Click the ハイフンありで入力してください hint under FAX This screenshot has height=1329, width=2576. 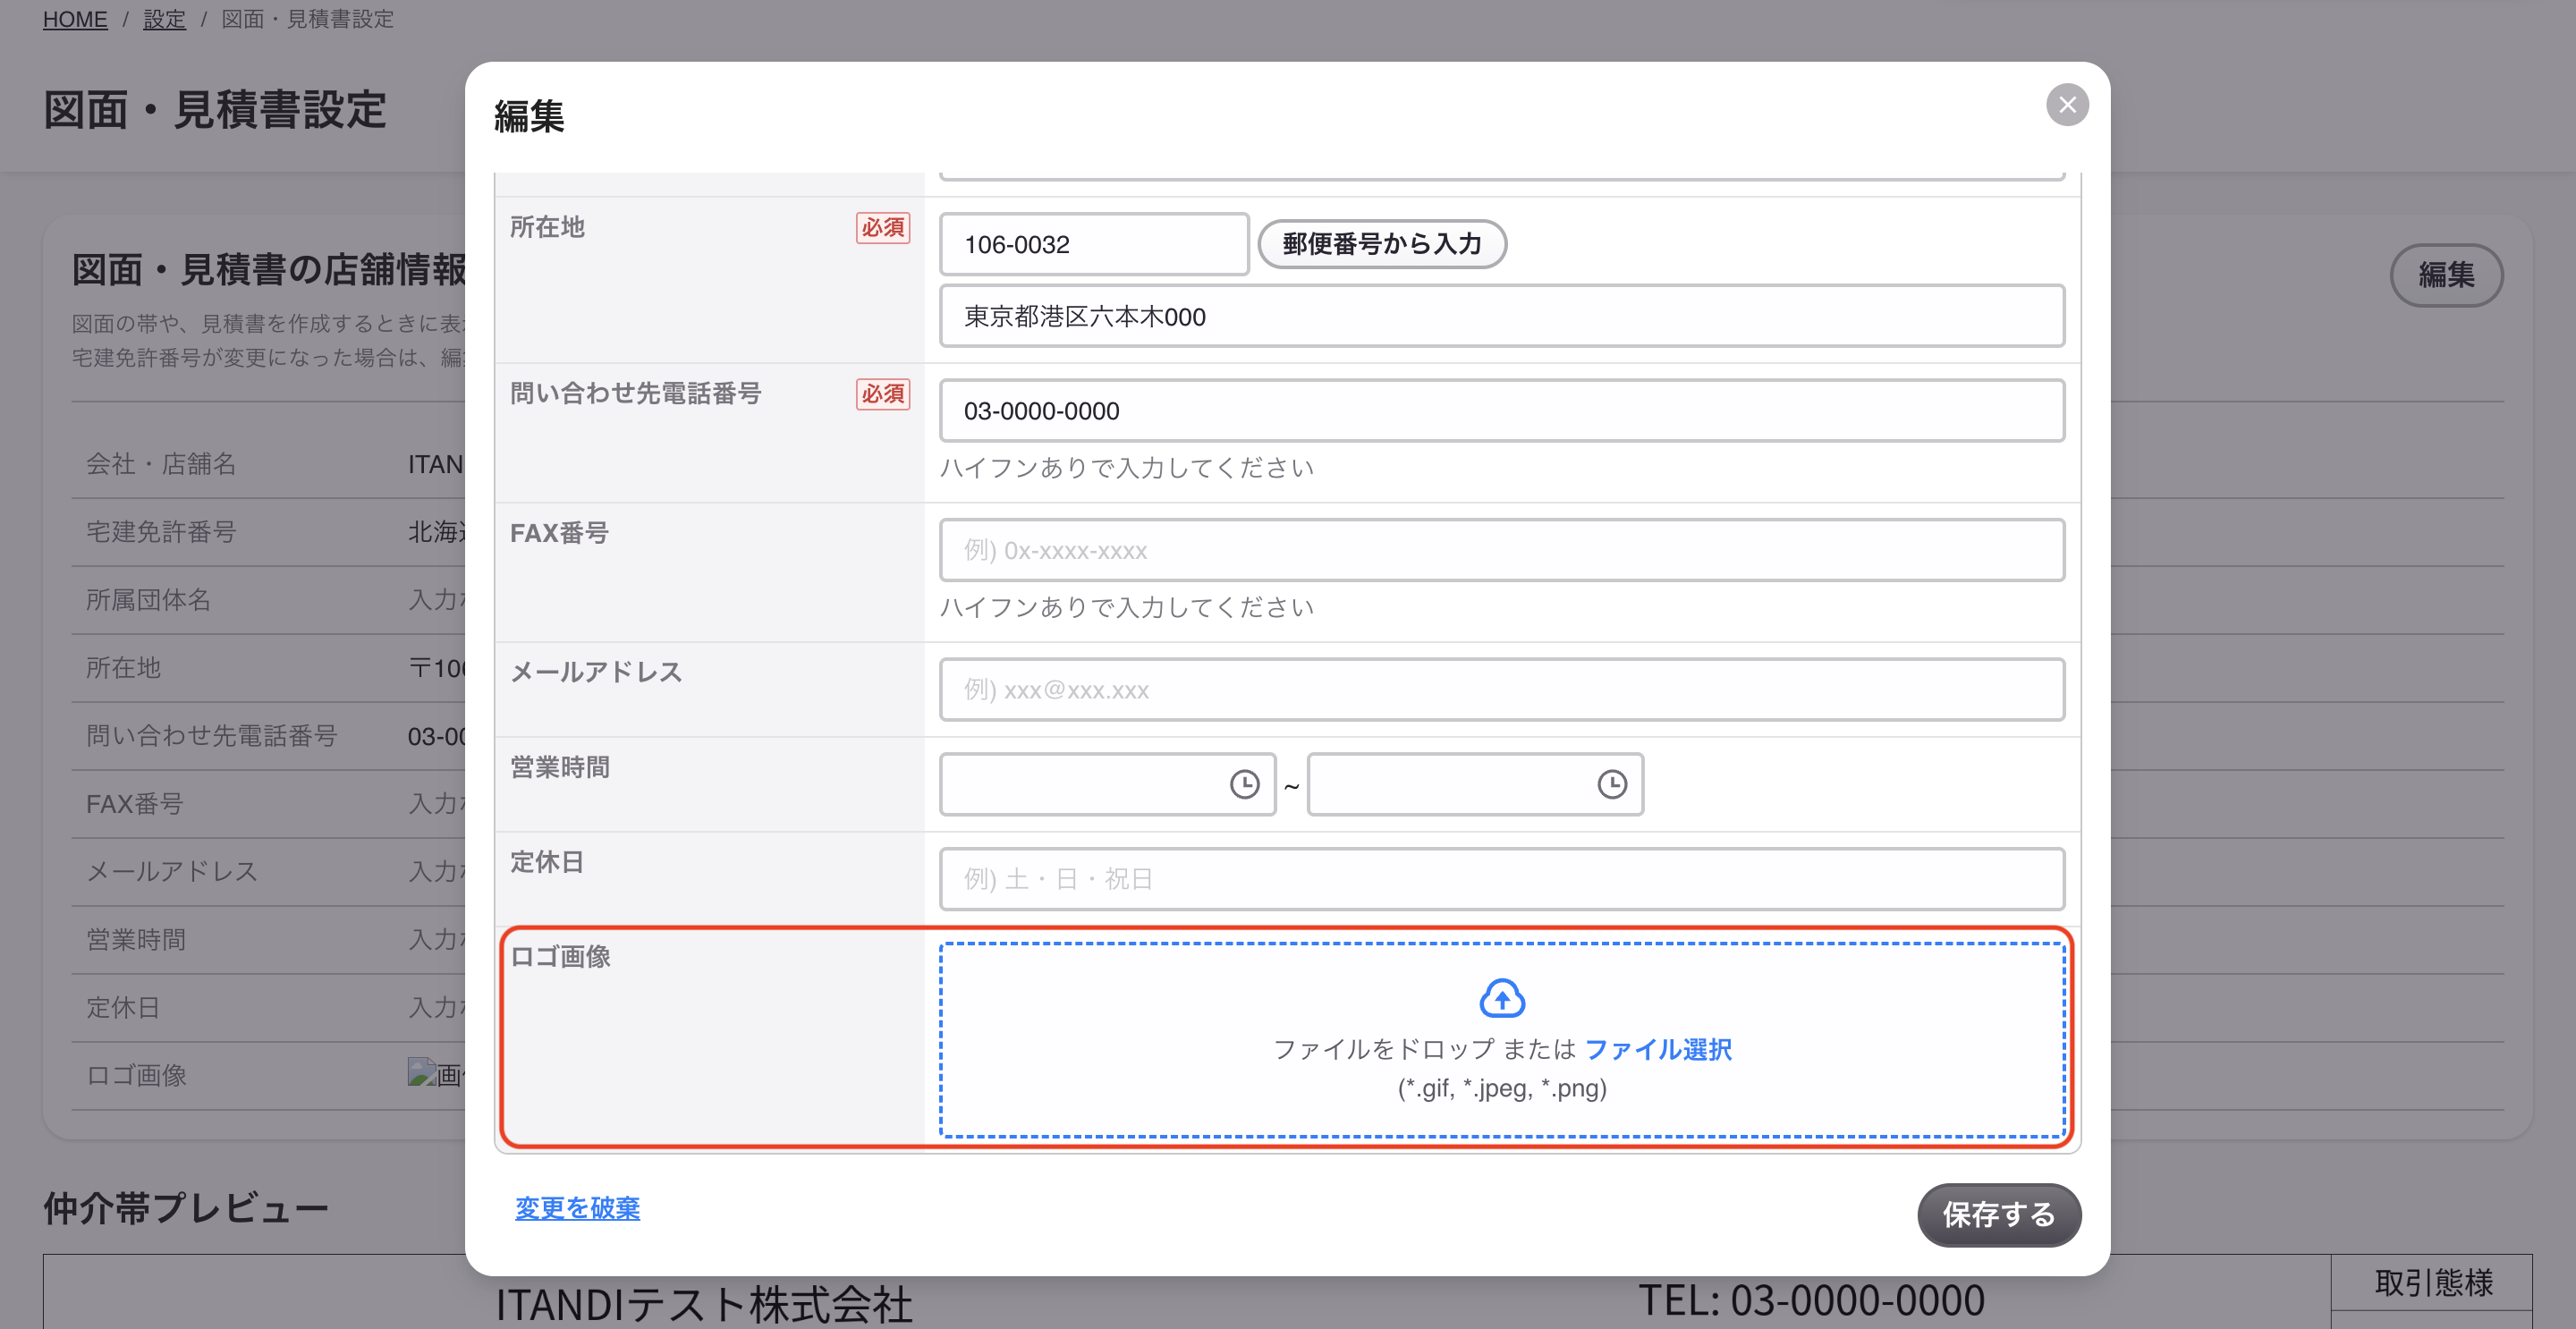pyautogui.click(x=1127, y=607)
